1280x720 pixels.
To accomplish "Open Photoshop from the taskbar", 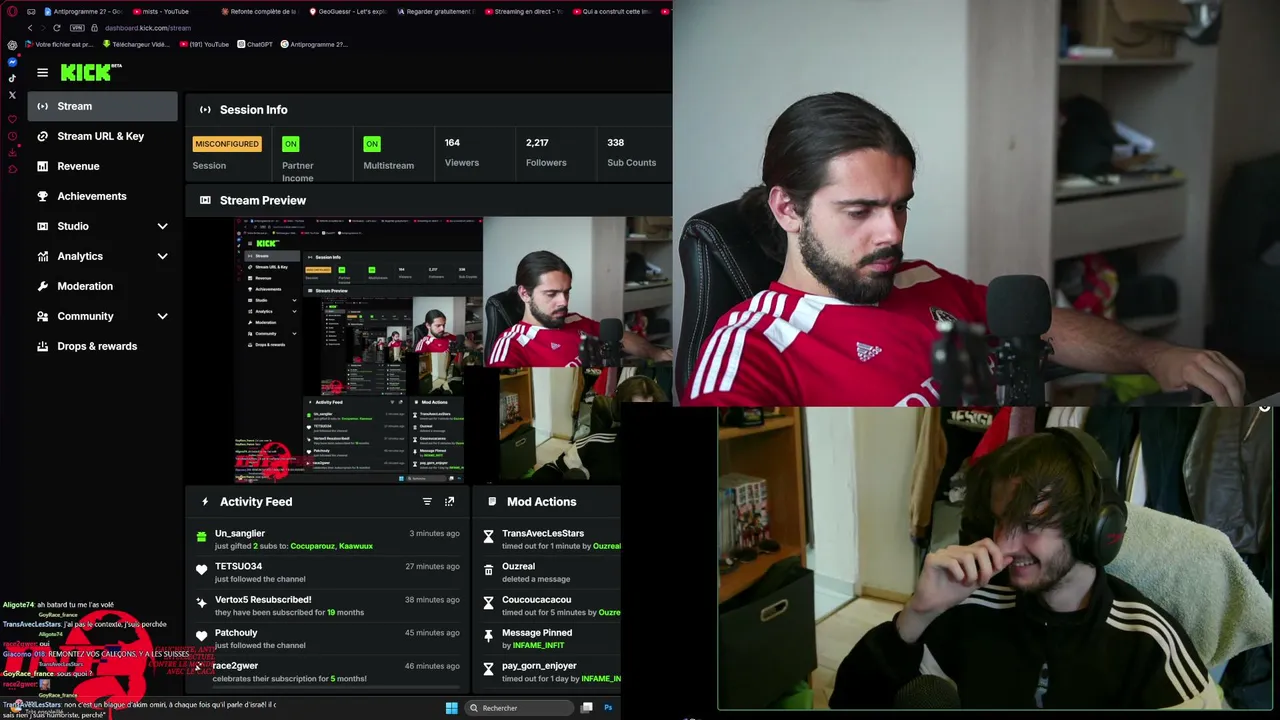I will pos(608,708).
